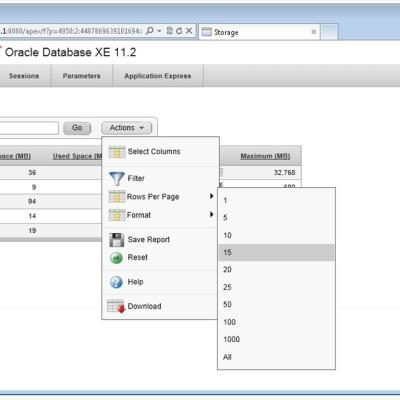Click the Format table icon

tap(117, 215)
